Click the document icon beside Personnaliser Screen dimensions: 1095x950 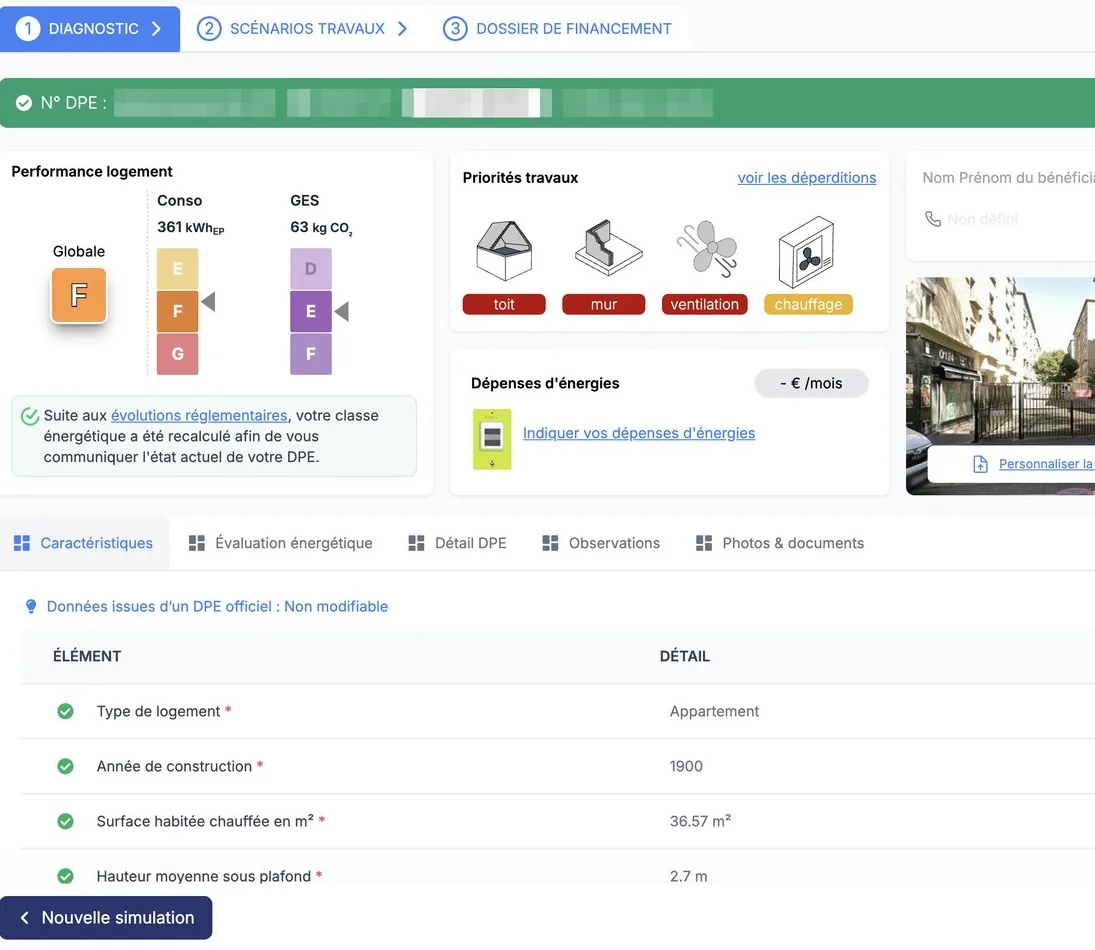tap(980, 464)
